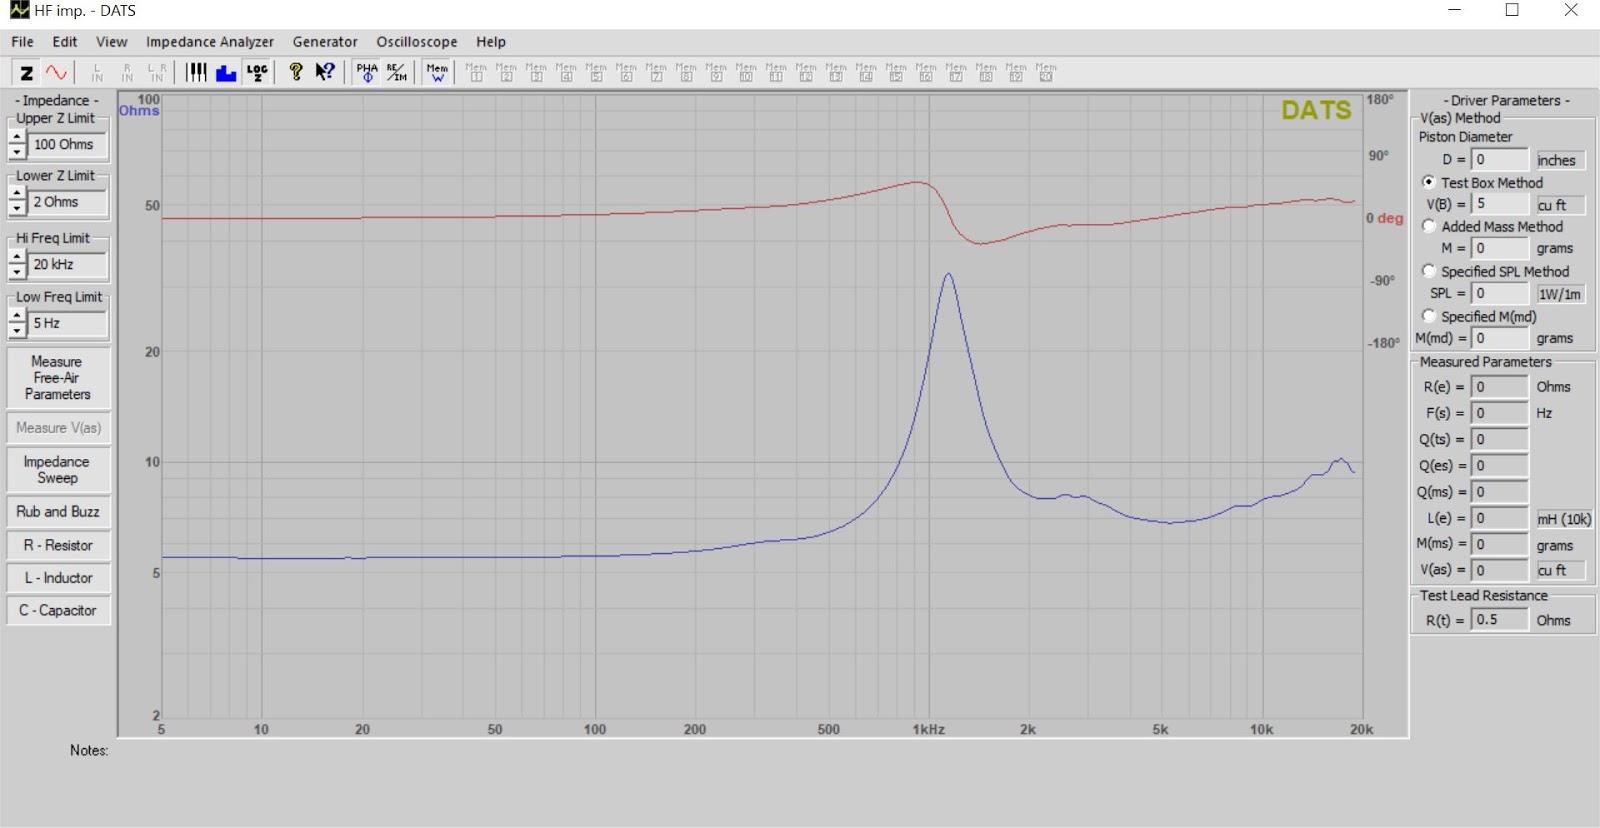Viewport: 1600px width, 828px height.
Task: Click the R - Resistor button
Action: click(58, 545)
